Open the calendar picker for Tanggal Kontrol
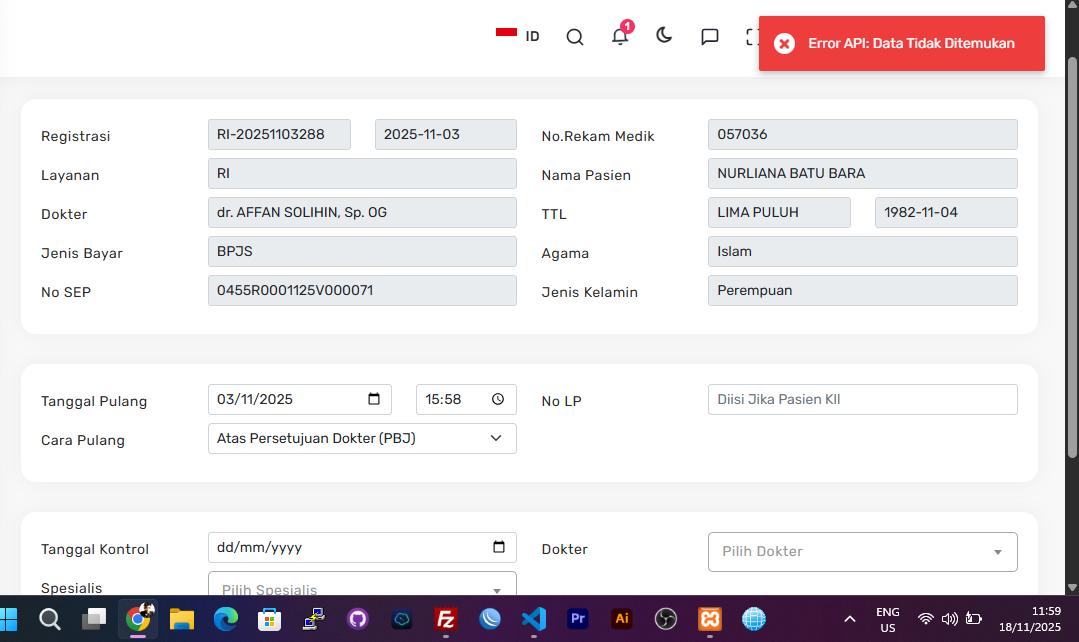 (499, 547)
